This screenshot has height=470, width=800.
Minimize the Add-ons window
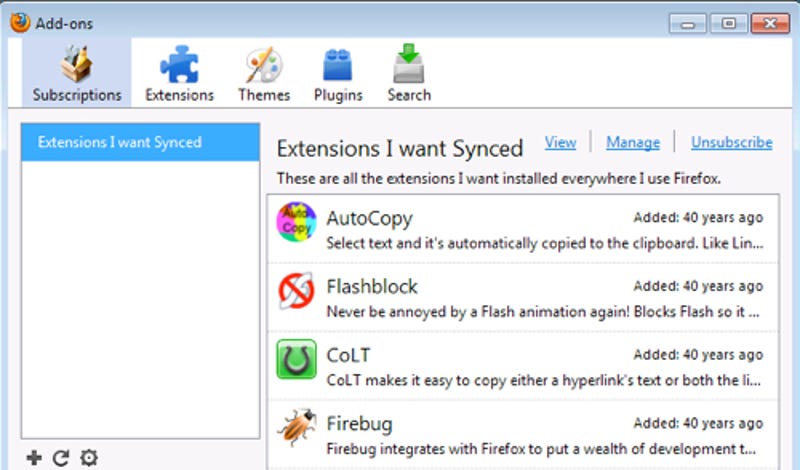687,23
